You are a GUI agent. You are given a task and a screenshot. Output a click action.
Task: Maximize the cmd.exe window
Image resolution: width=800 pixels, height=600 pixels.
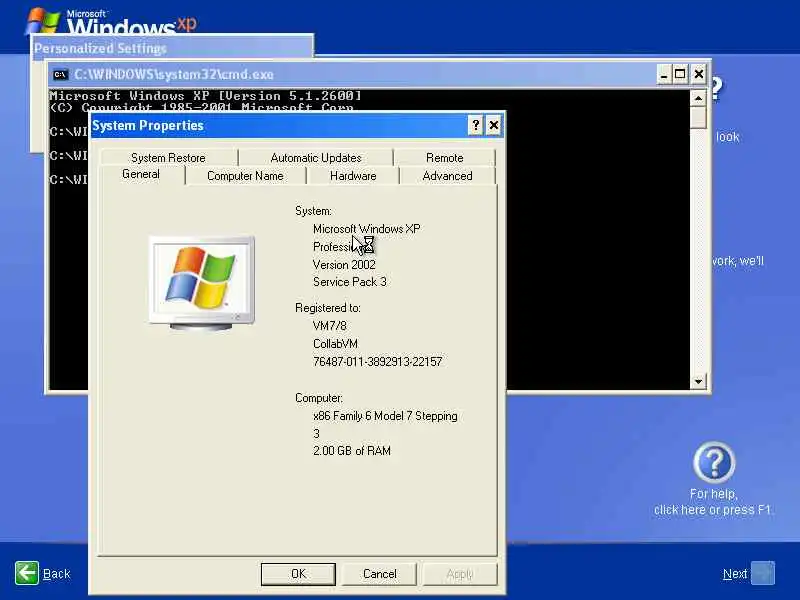pos(680,74)
